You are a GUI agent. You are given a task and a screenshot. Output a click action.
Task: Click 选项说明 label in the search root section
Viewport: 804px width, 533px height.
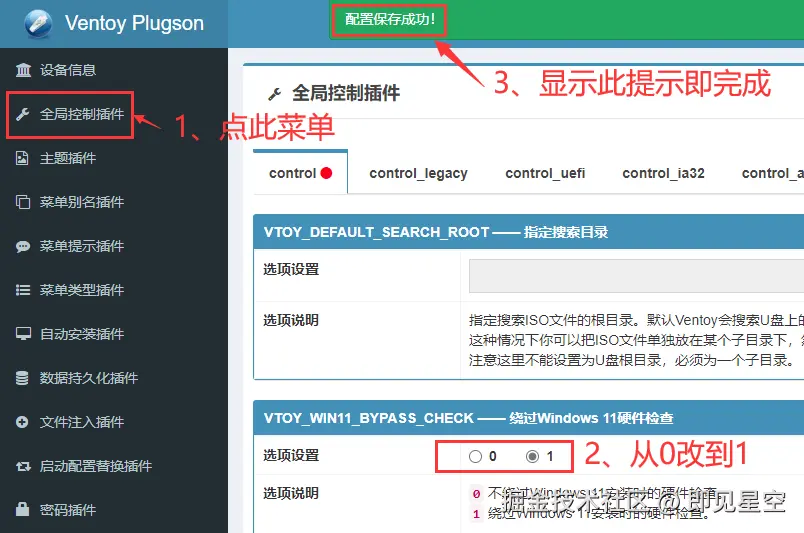point(291,320)
